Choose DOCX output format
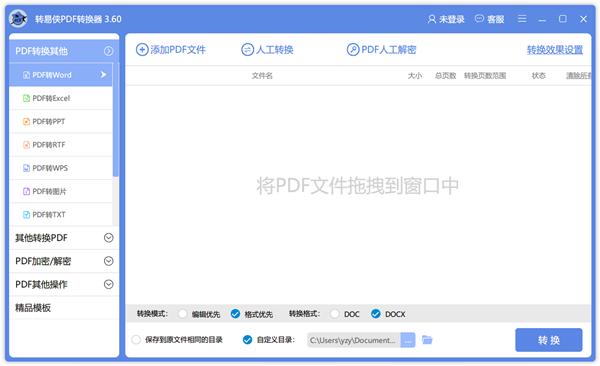The height and width of the screenshot is (366, 600). (376, 314)
